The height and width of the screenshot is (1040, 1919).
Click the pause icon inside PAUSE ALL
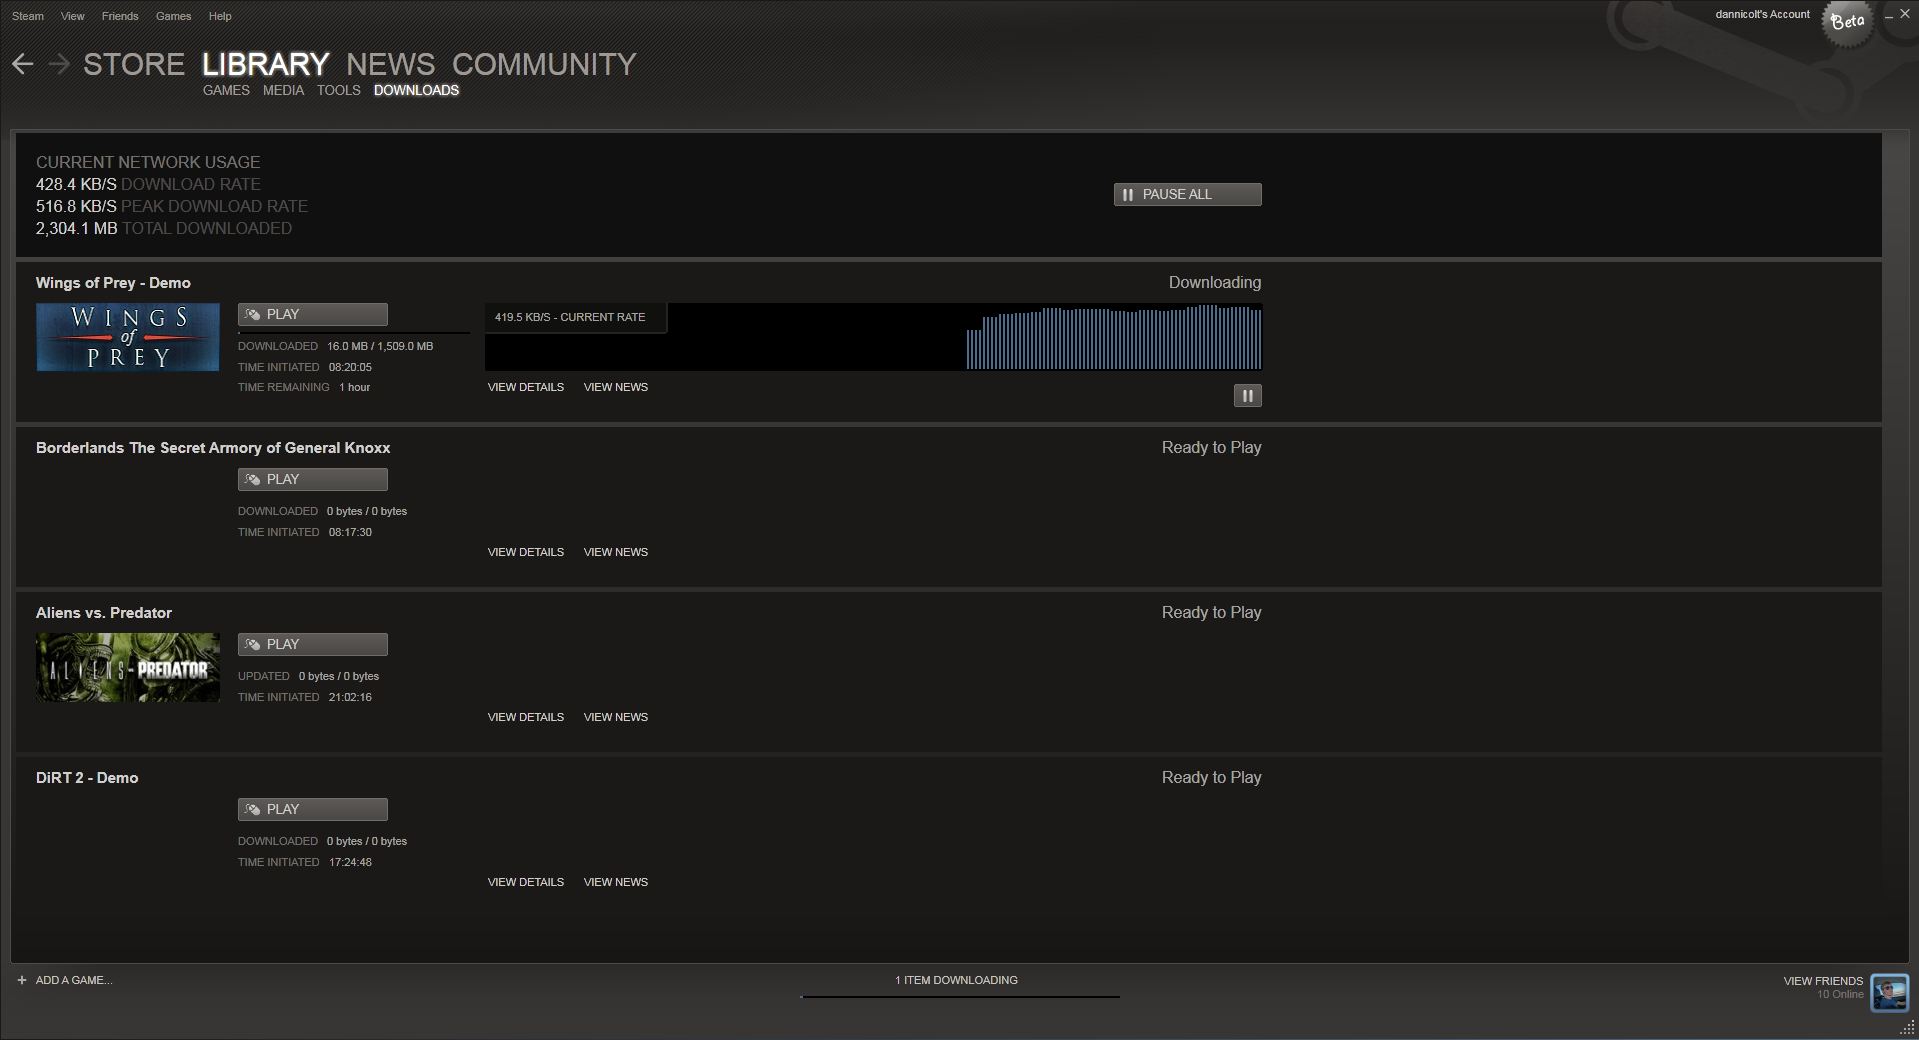click(x=1128, y=194)
